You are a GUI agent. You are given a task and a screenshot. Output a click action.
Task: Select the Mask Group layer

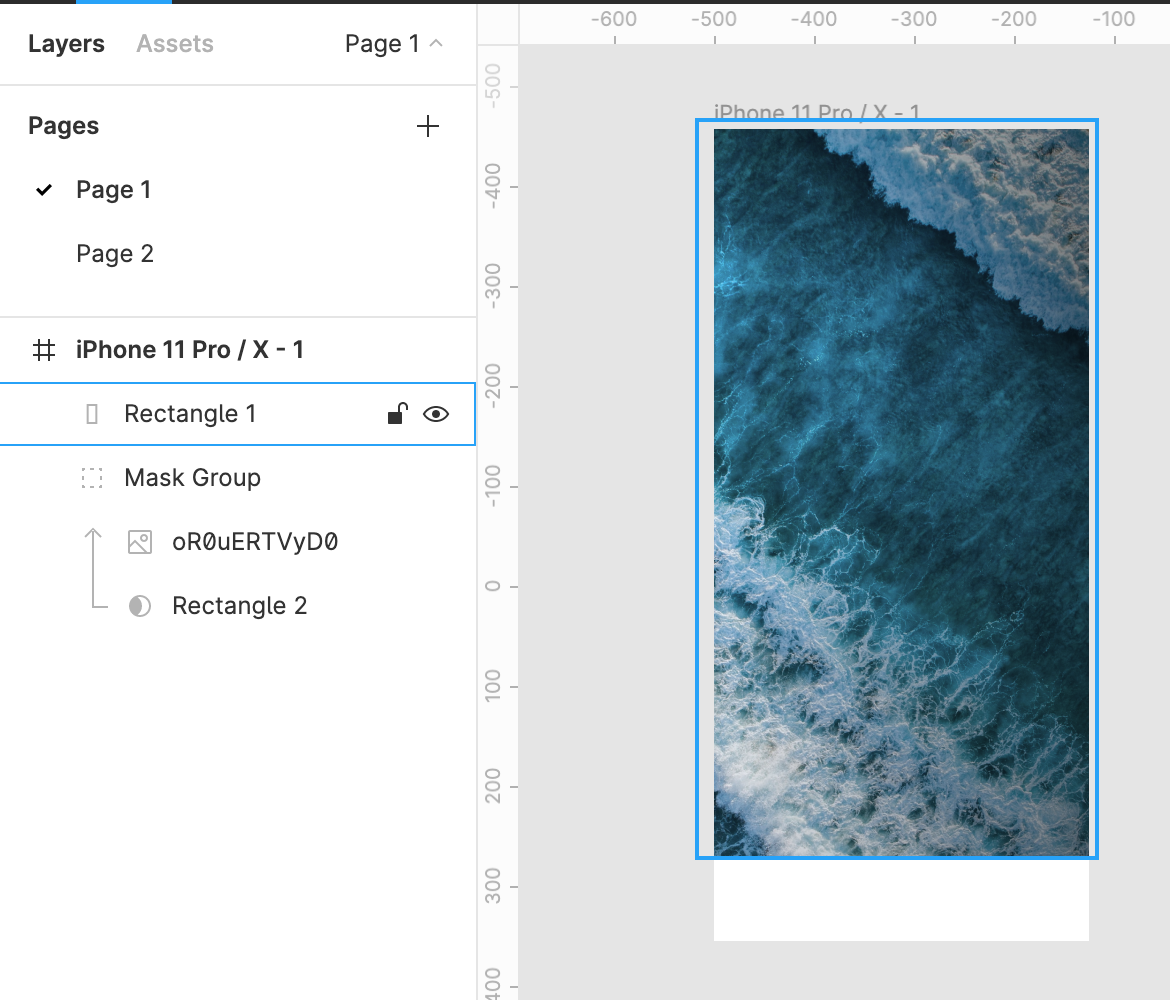[x=192, y=478]
